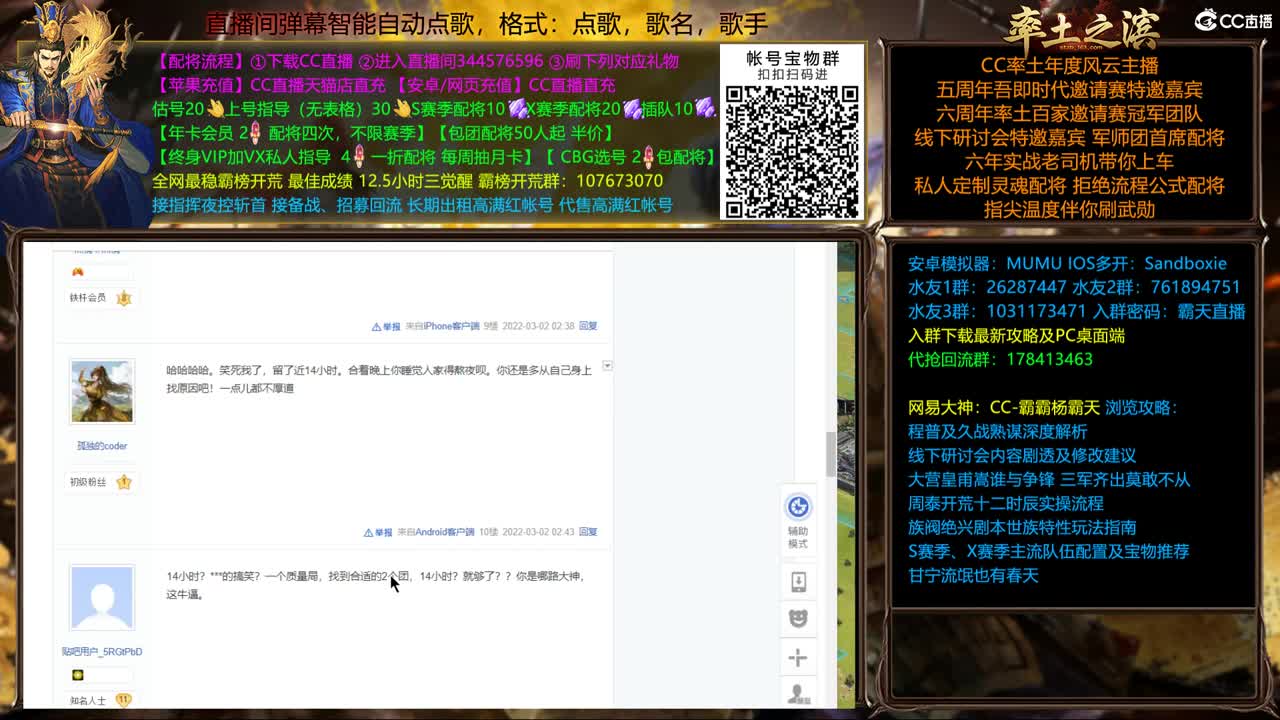The image size is (1280, 720).
Task: Open the iPhone客户端 link on 9楼
Action: (451, 326)
